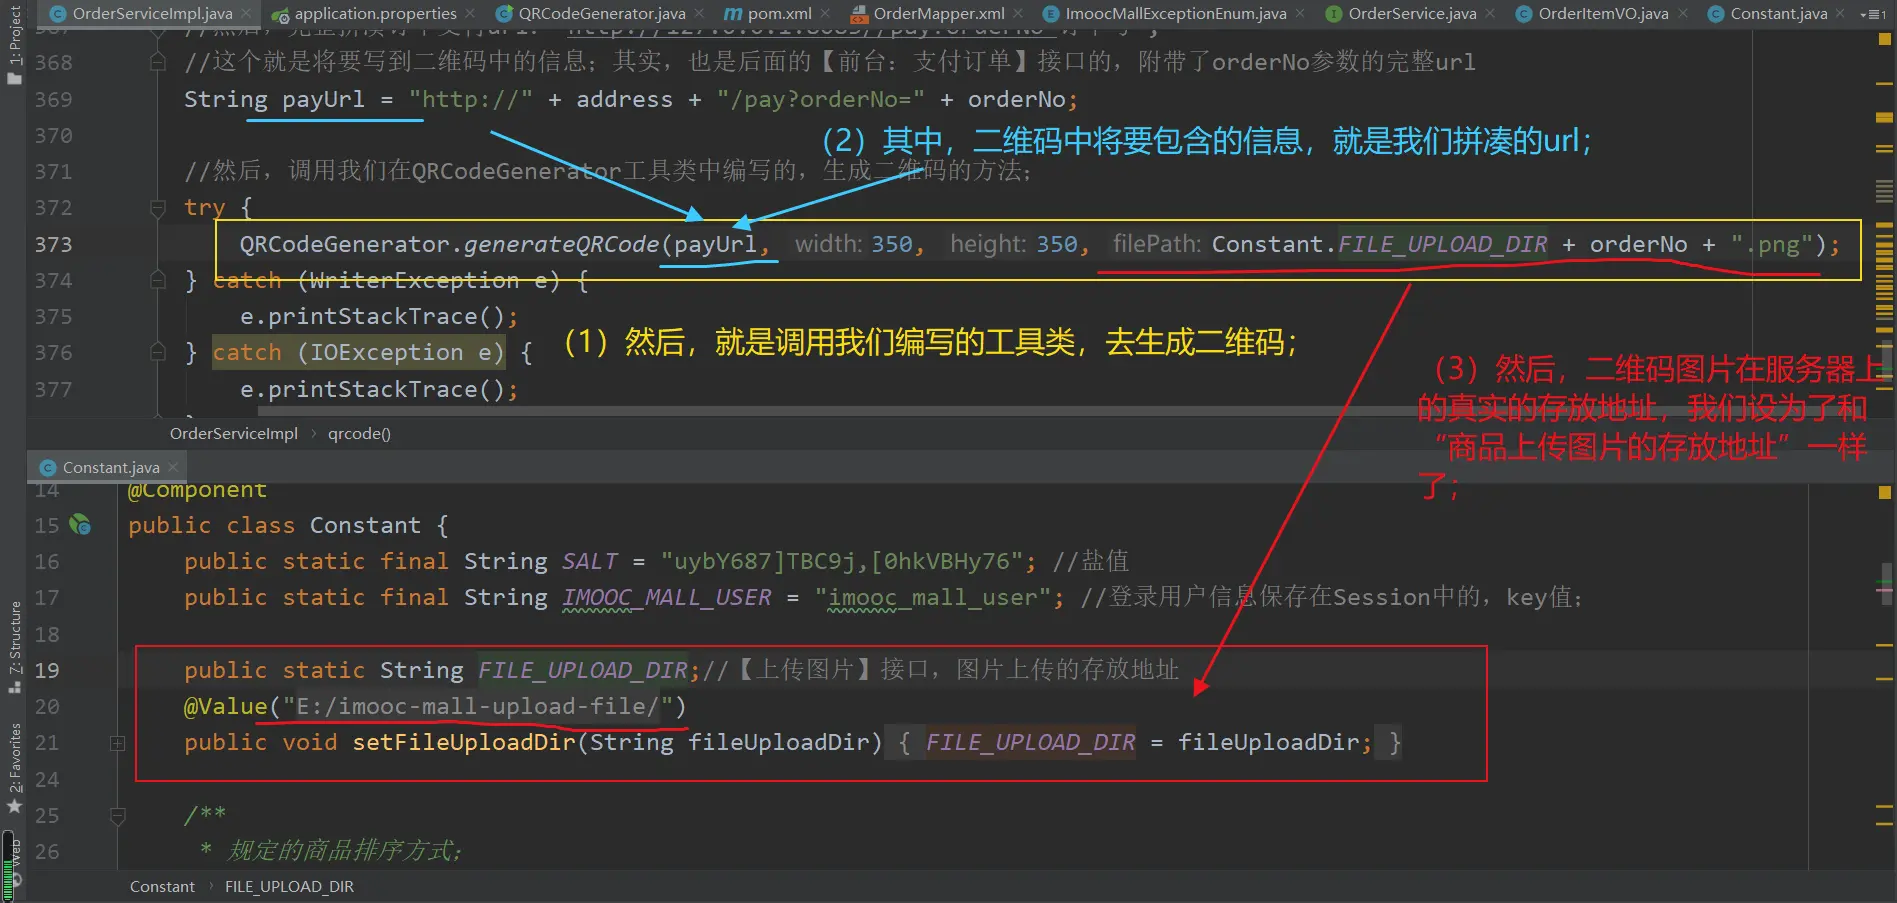This screenshot has height=903, width=1897.
Task: Click the "imooc_mall_user" string literal
Action: (x=932, y=597)
